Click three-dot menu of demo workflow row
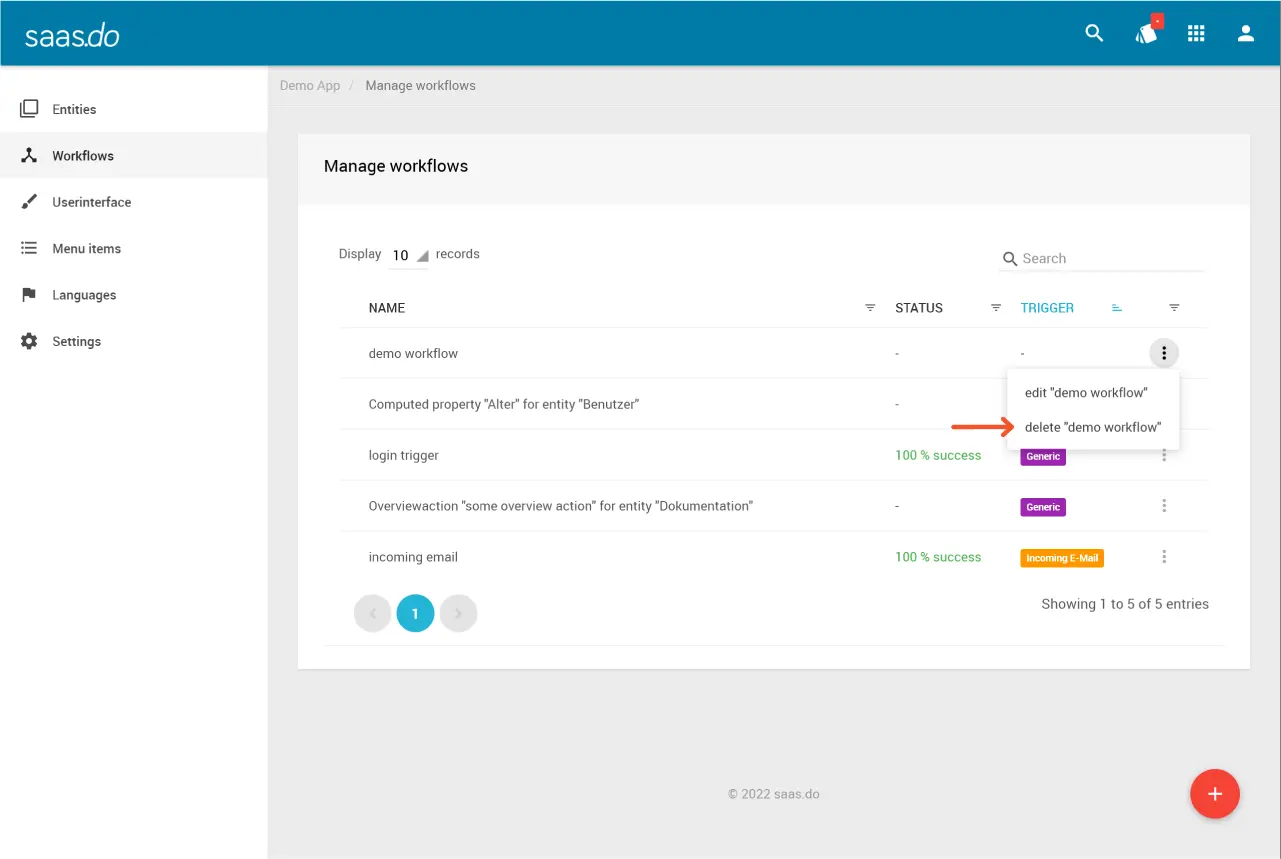 point(1164,353)
